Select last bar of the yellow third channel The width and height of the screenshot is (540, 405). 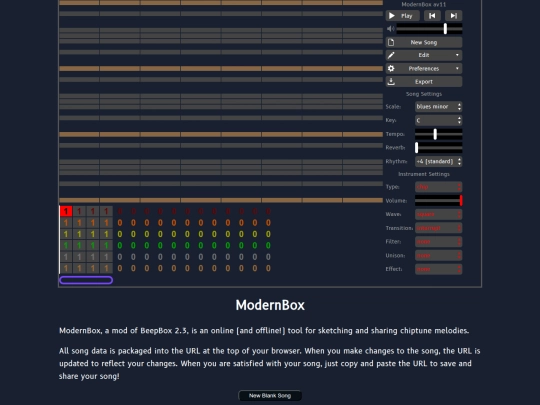pyautogui.click(x=268, y=234)
